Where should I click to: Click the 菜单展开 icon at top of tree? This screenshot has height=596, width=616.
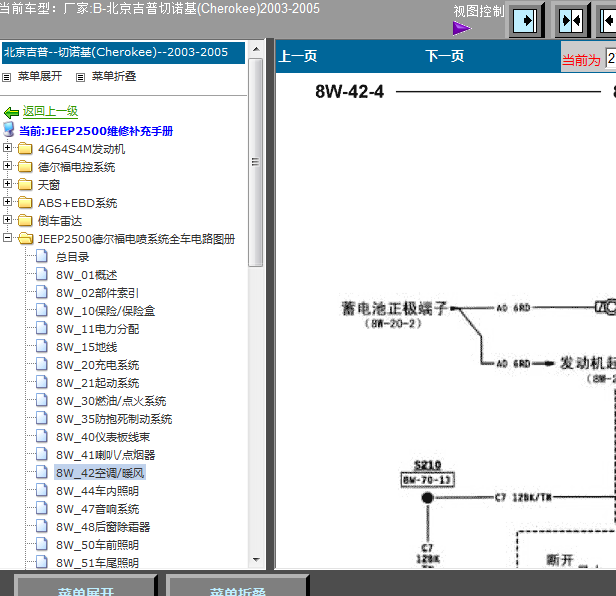coord(6,77)
